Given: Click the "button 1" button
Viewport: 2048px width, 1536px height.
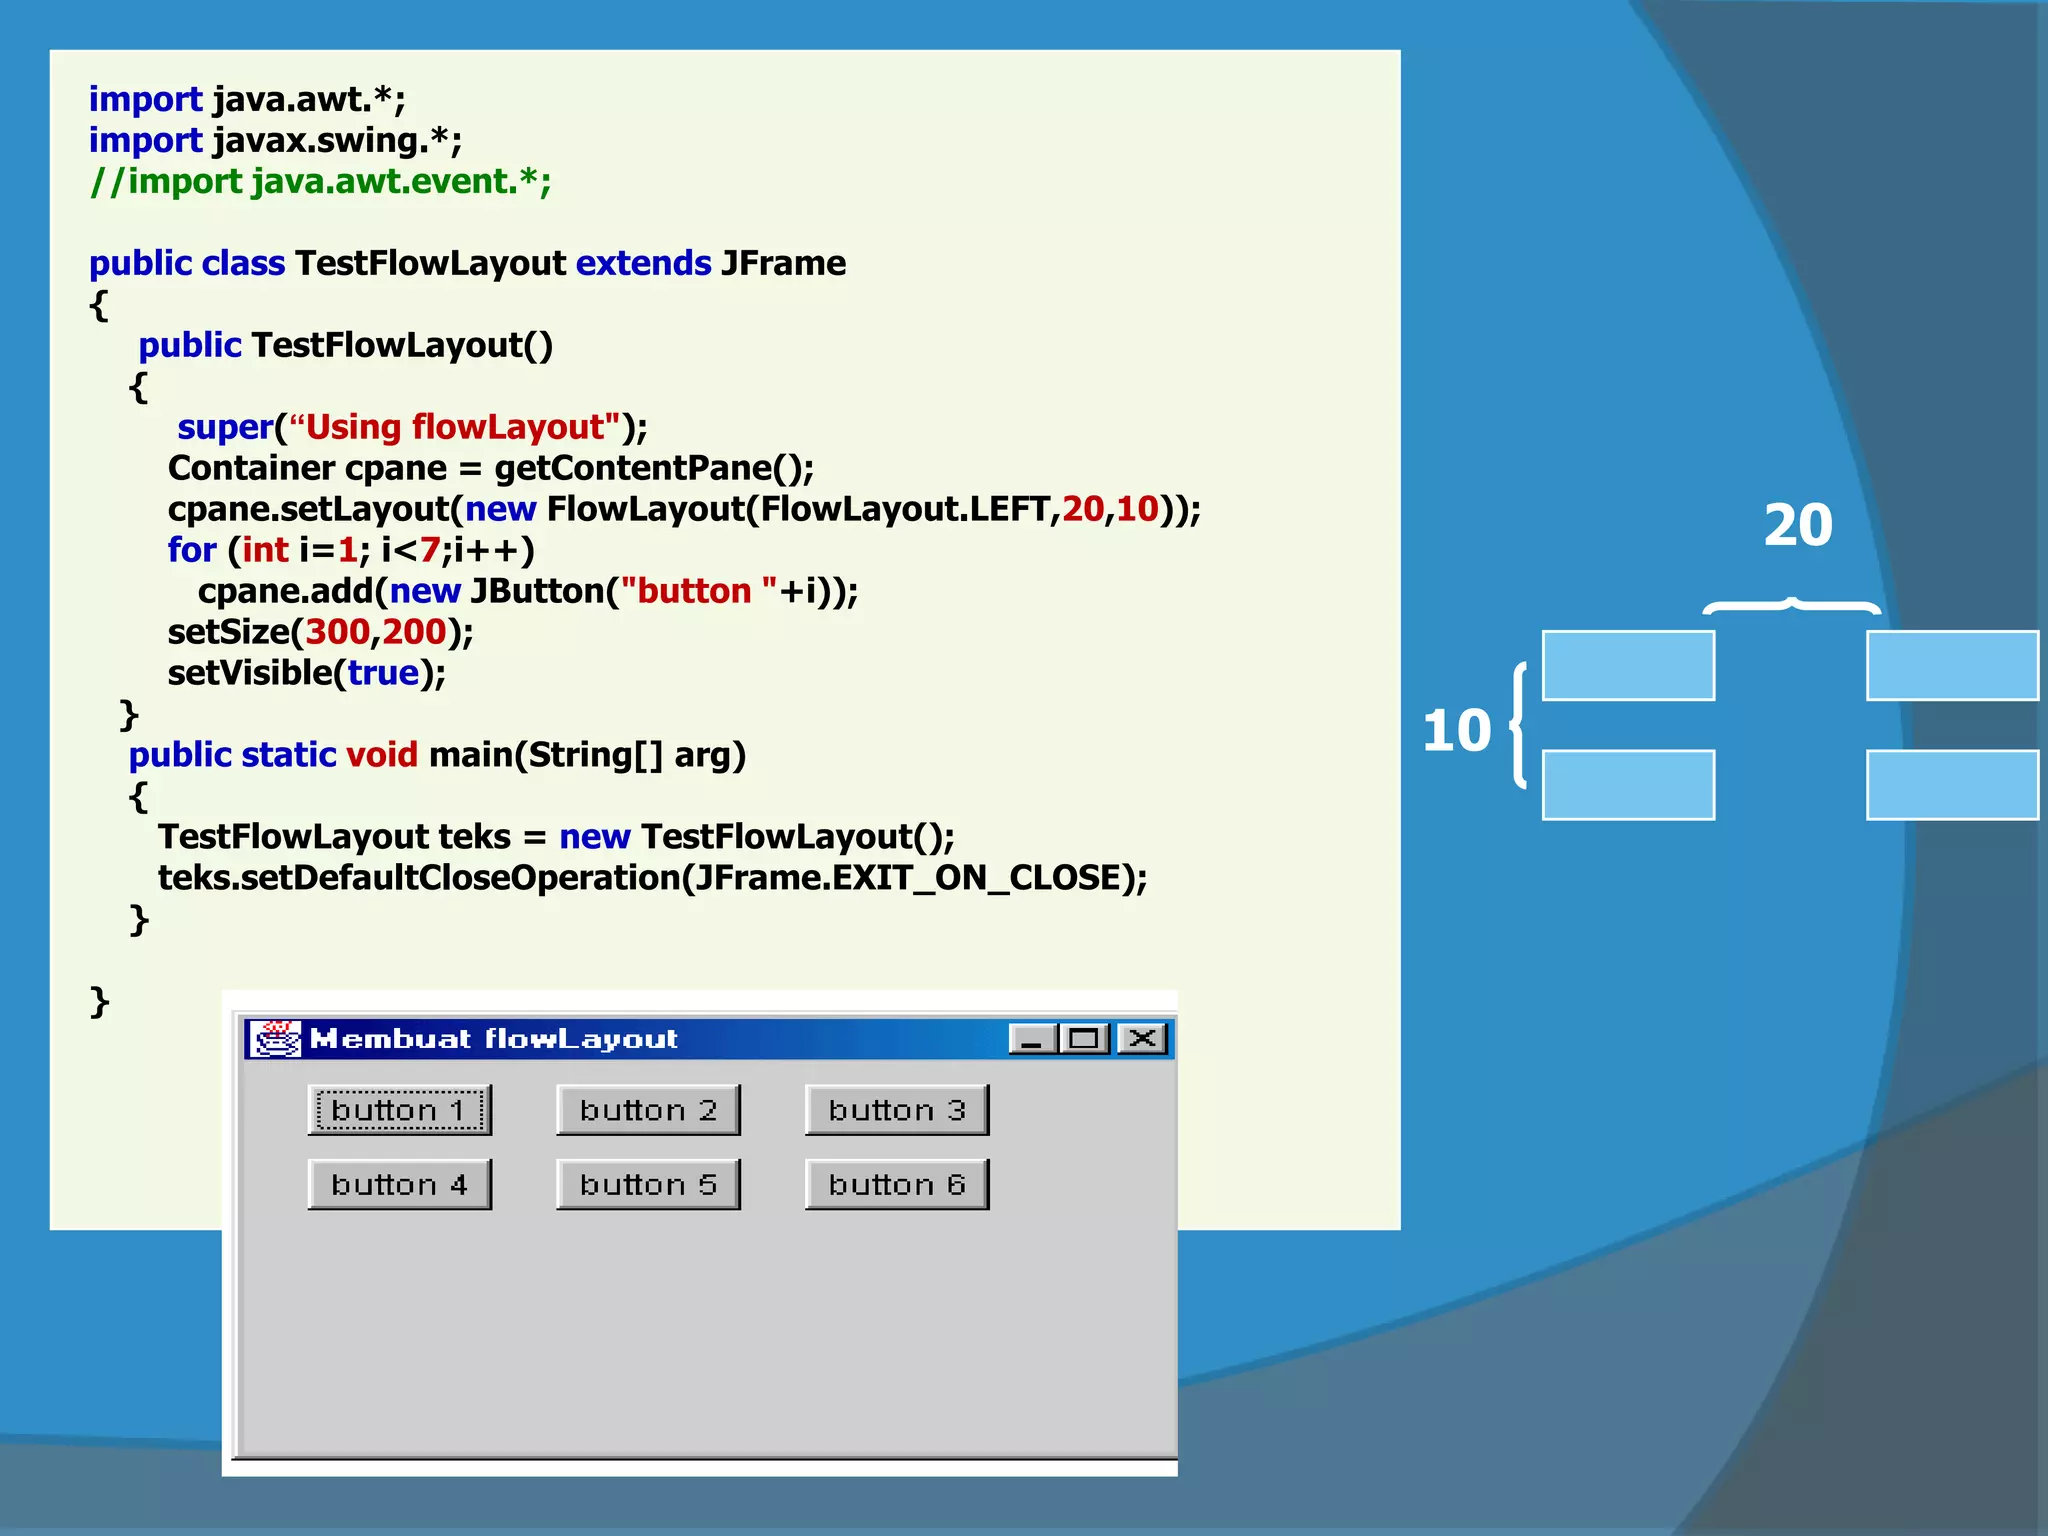Looking at the screenshot, I should [x=399, y=1110].
